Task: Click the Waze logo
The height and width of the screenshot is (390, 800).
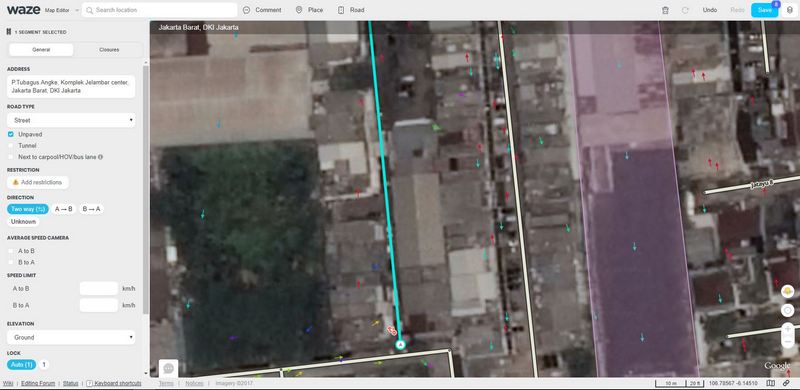Action: click(x=22, y=10)
